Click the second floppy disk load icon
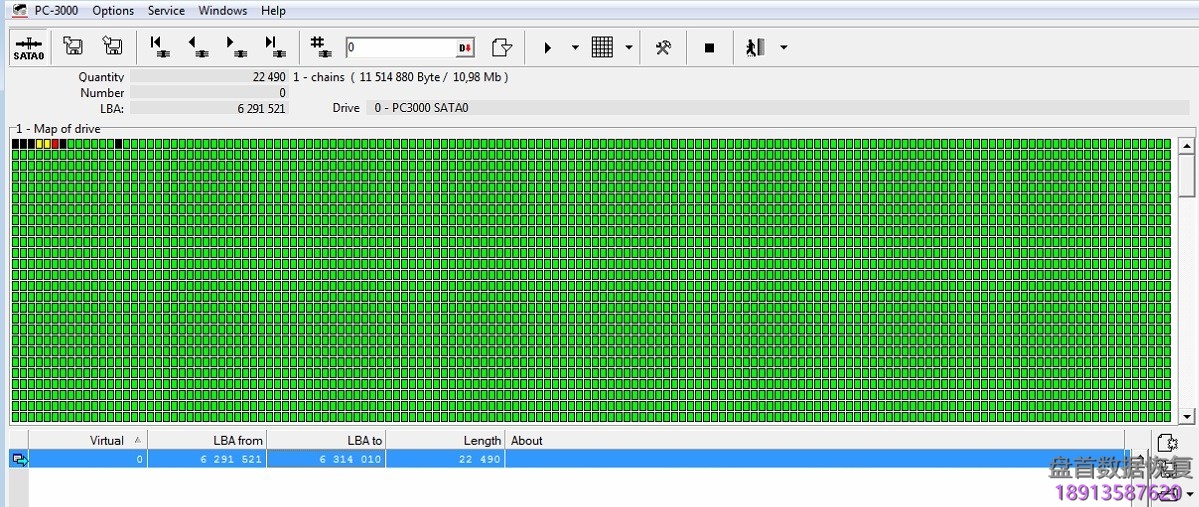Viewport: 1199px width, 507px height. [112, 46]
